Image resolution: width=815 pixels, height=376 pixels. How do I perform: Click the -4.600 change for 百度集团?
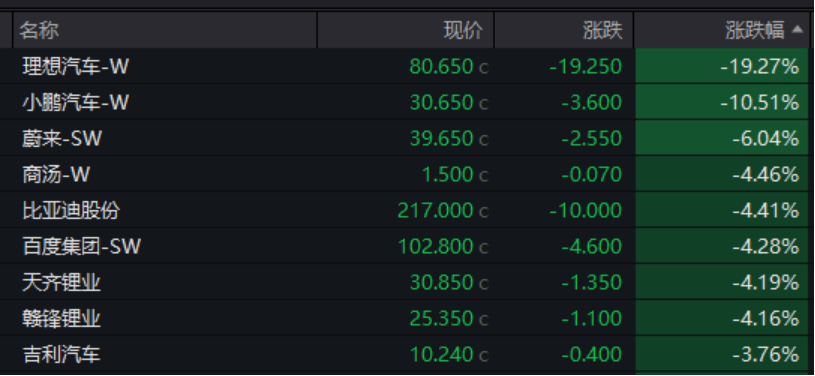pyautogui.click(x=591, y=247)
